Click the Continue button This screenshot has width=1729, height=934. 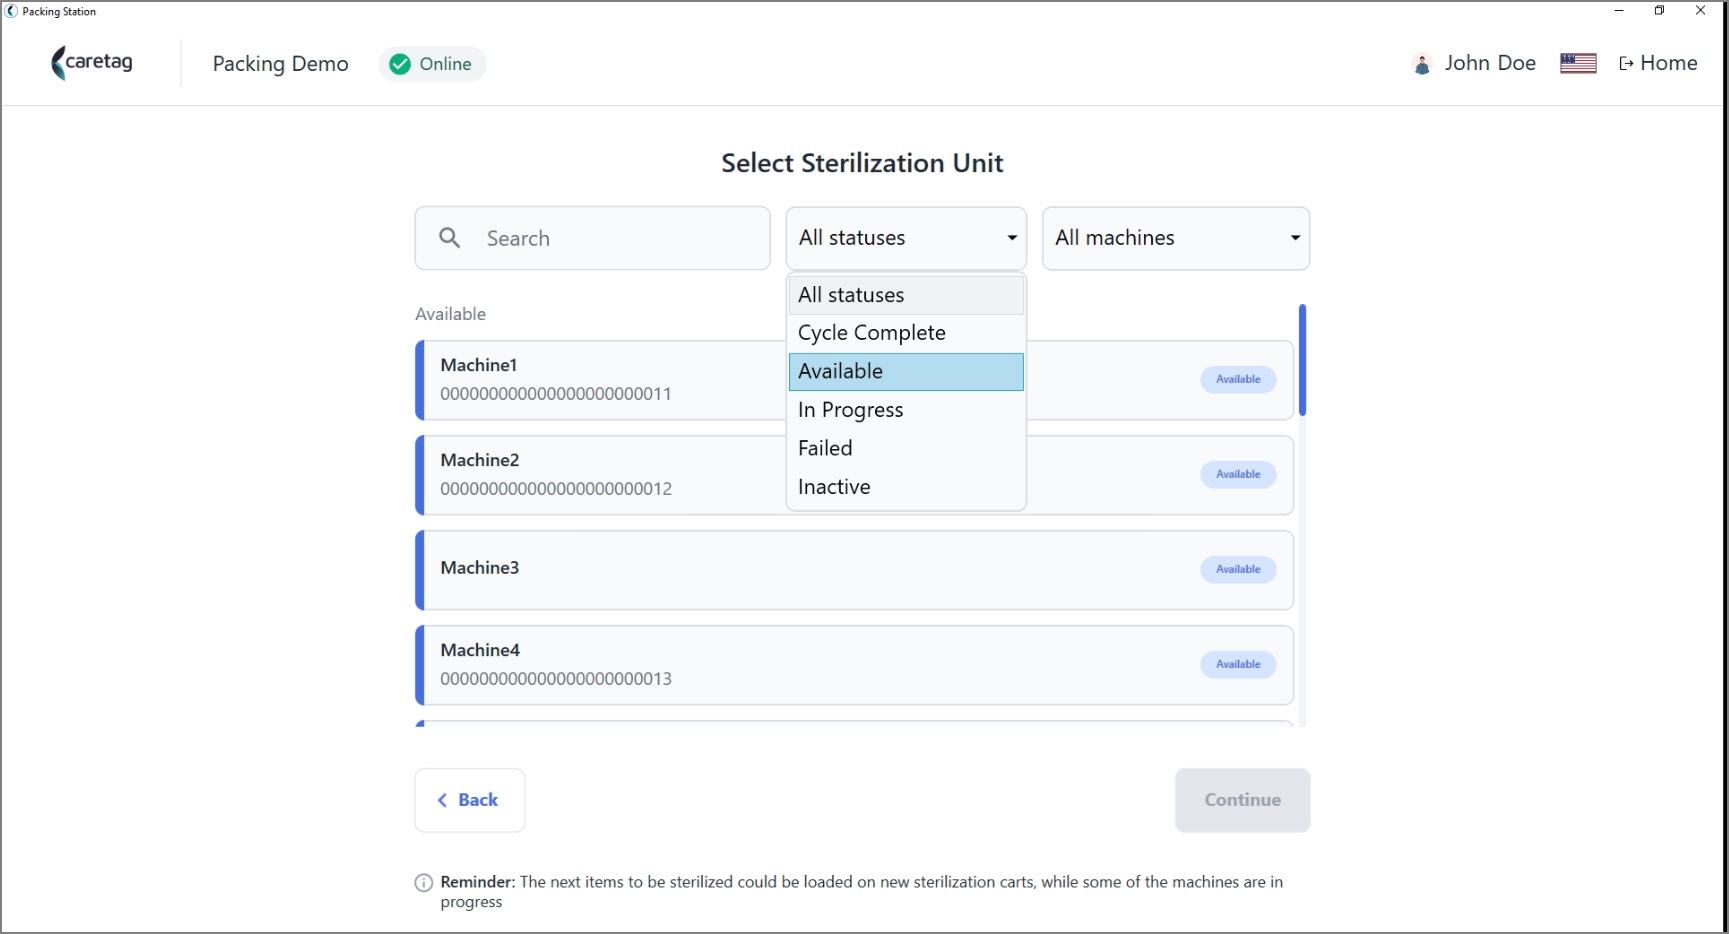1242,800
